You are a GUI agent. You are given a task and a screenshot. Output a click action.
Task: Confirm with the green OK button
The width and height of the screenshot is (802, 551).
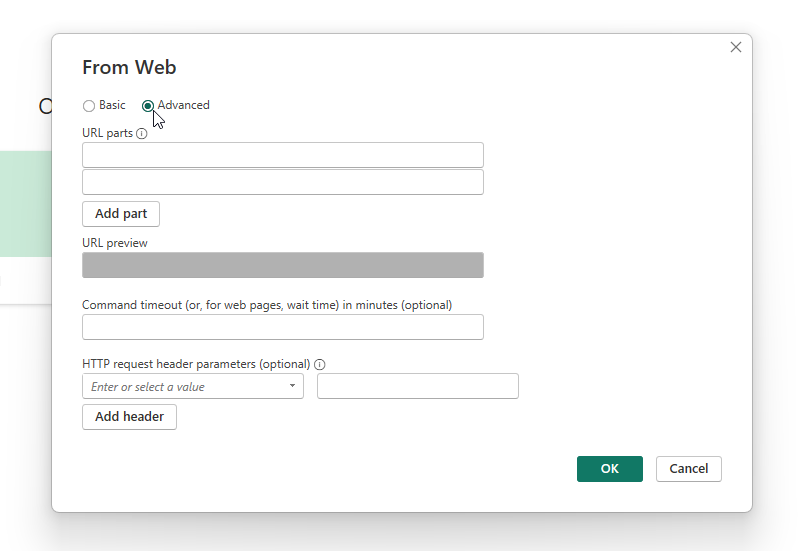pos(609,469)
